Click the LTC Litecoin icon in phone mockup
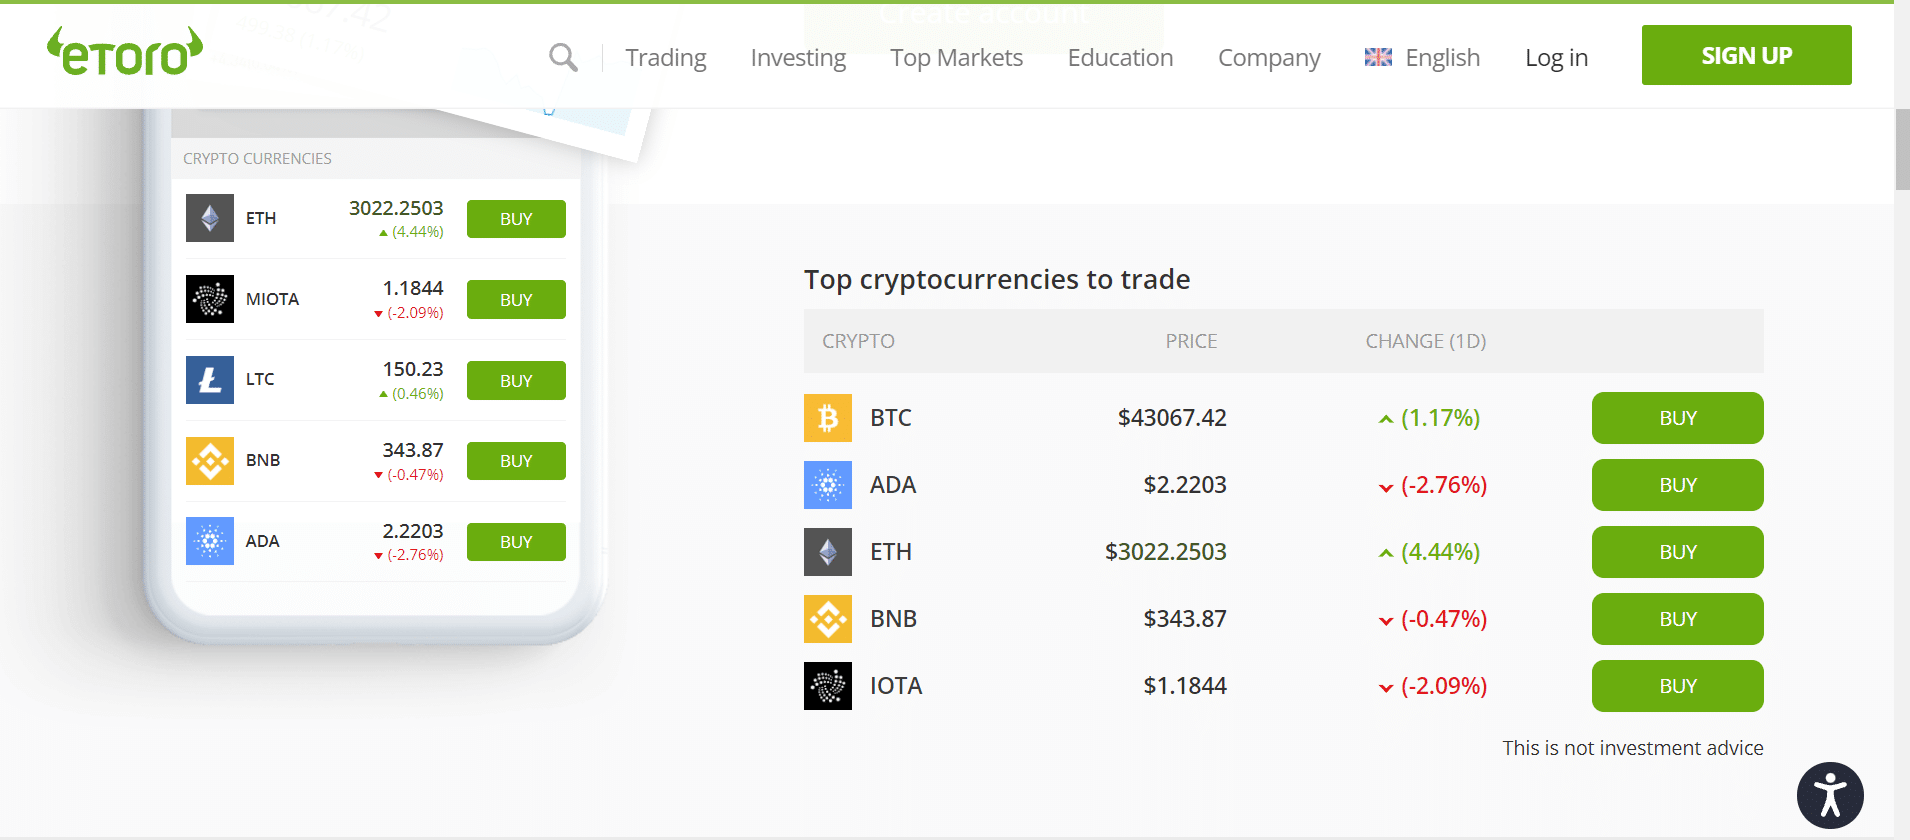The width and height of the screenshot is (1910, 840). (x=210, y=380)
